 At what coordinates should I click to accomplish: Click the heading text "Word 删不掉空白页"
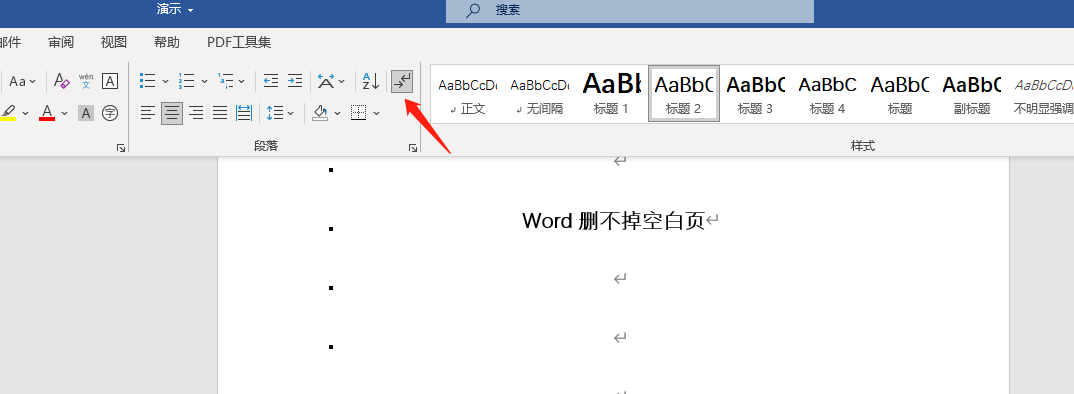613,221
